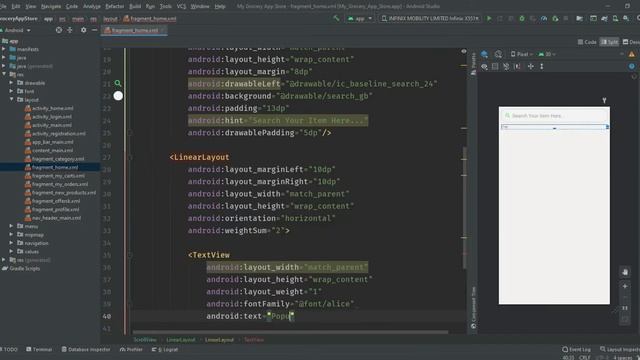Click the inspections eye icon at editor top-right
Image resolution: width=640 pixels, height=360 pixels.
click(x=464, y=51)
